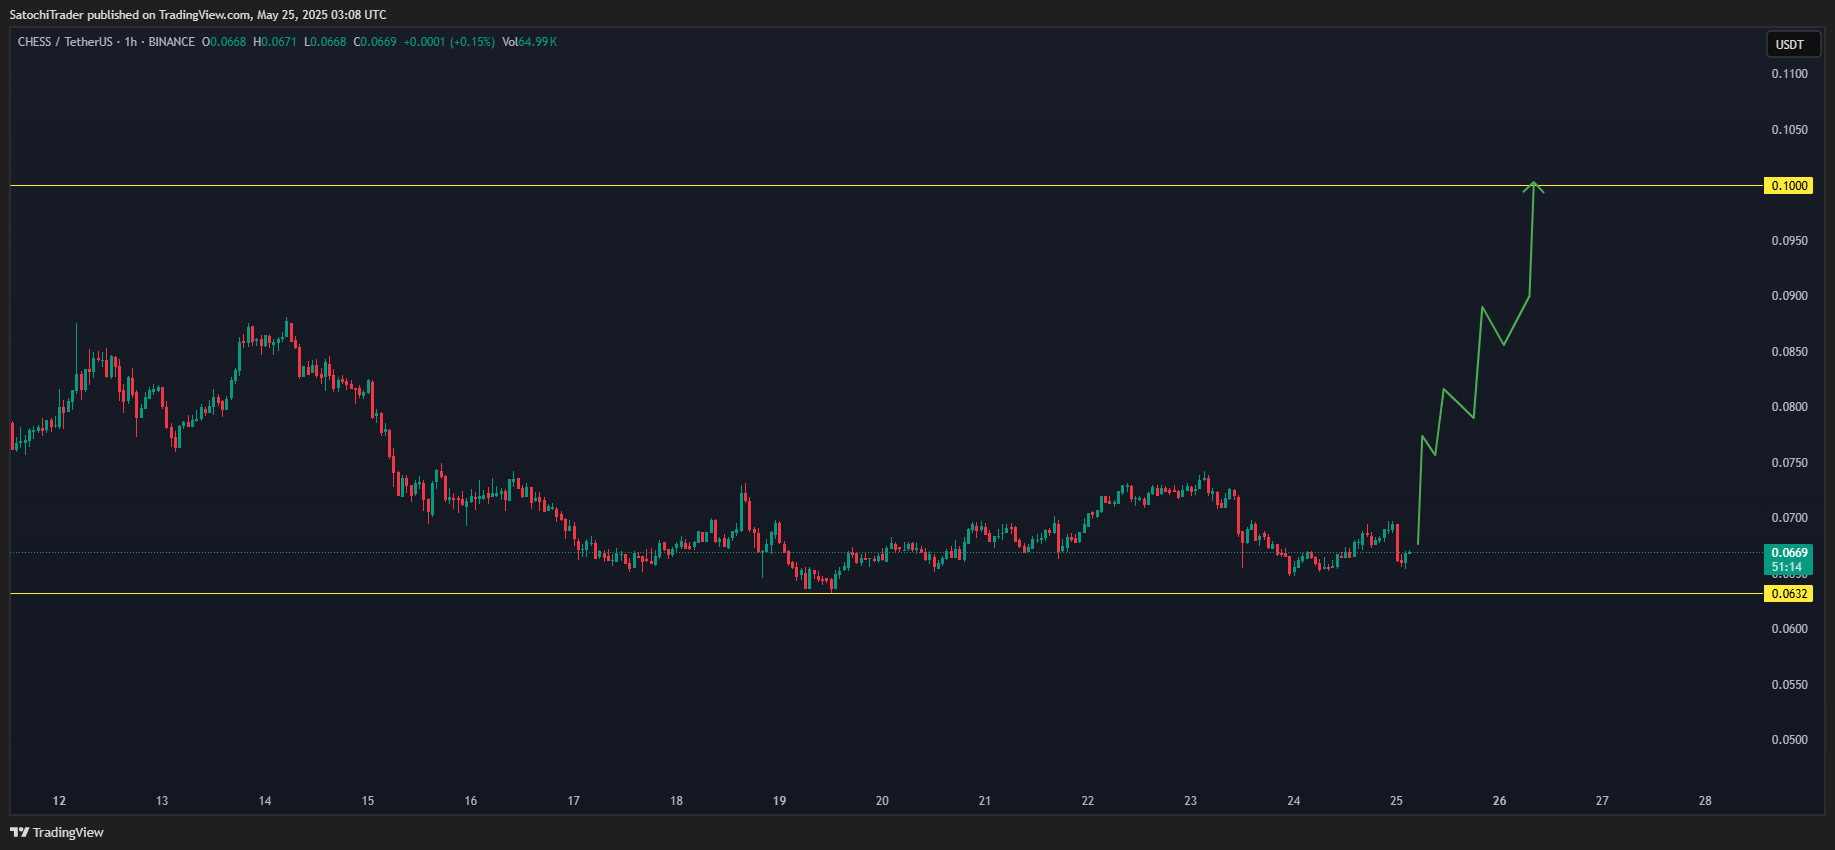Click the 0.0850 price axis label
Image resolution: width=1835 pixels, height=850 pixels.
point(1789,352)
